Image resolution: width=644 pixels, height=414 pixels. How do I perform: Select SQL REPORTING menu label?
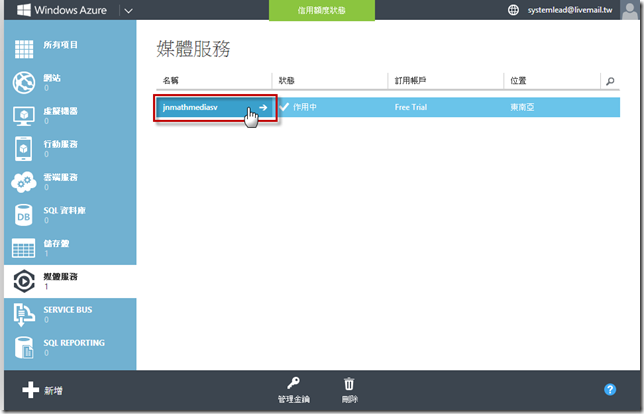point(74,343)
